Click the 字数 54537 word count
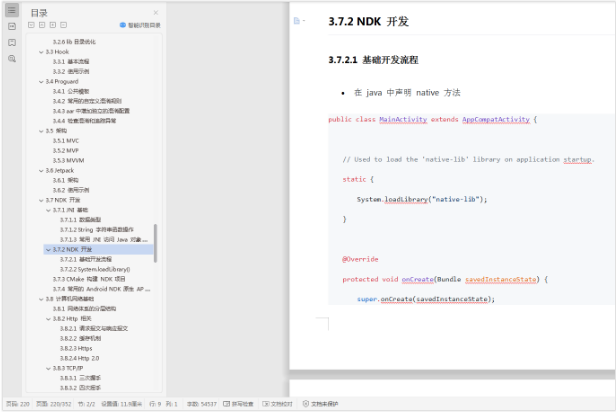Image resolution: width=616 pixels, height=412 pixels. coord(202,404)
